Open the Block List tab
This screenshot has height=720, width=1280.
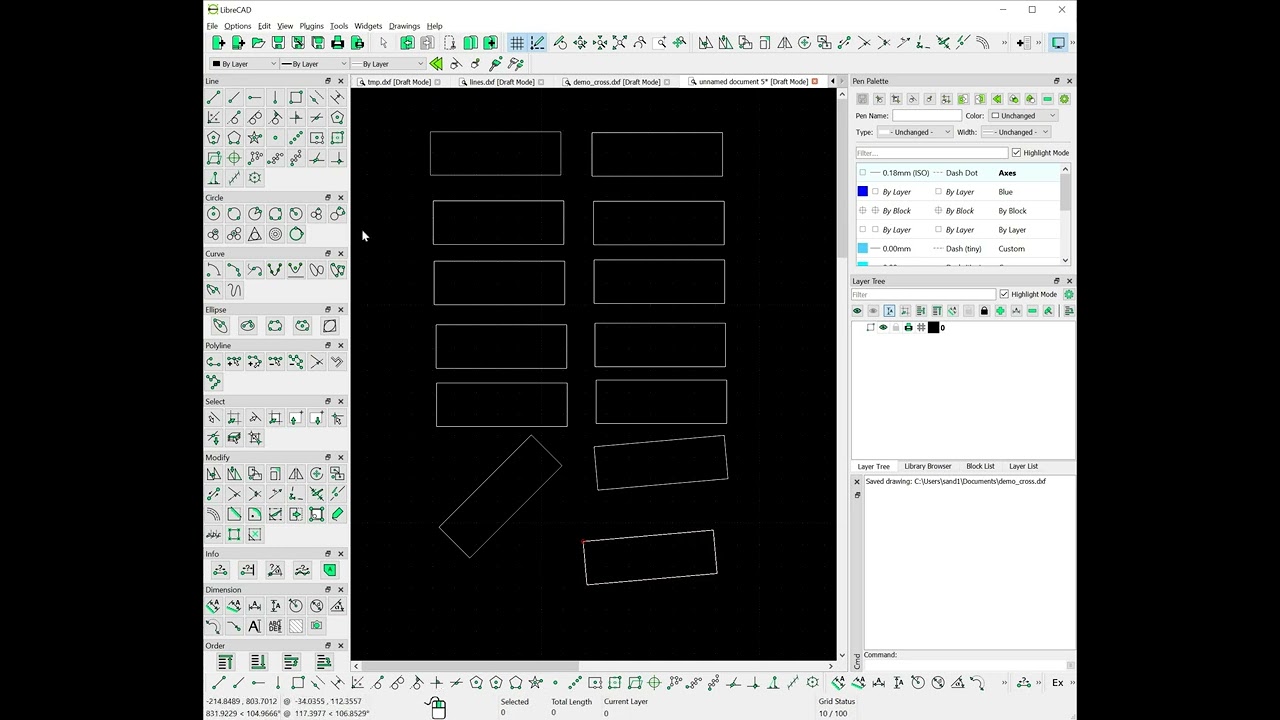(x=980, y=466)
